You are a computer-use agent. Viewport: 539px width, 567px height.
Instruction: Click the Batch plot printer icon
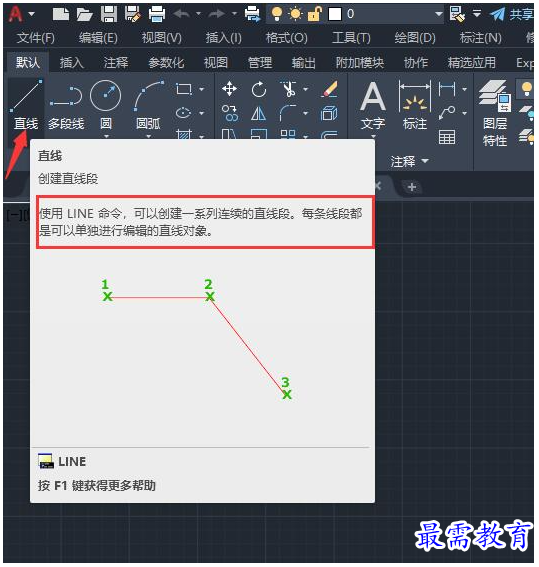(x=252, y=14)
